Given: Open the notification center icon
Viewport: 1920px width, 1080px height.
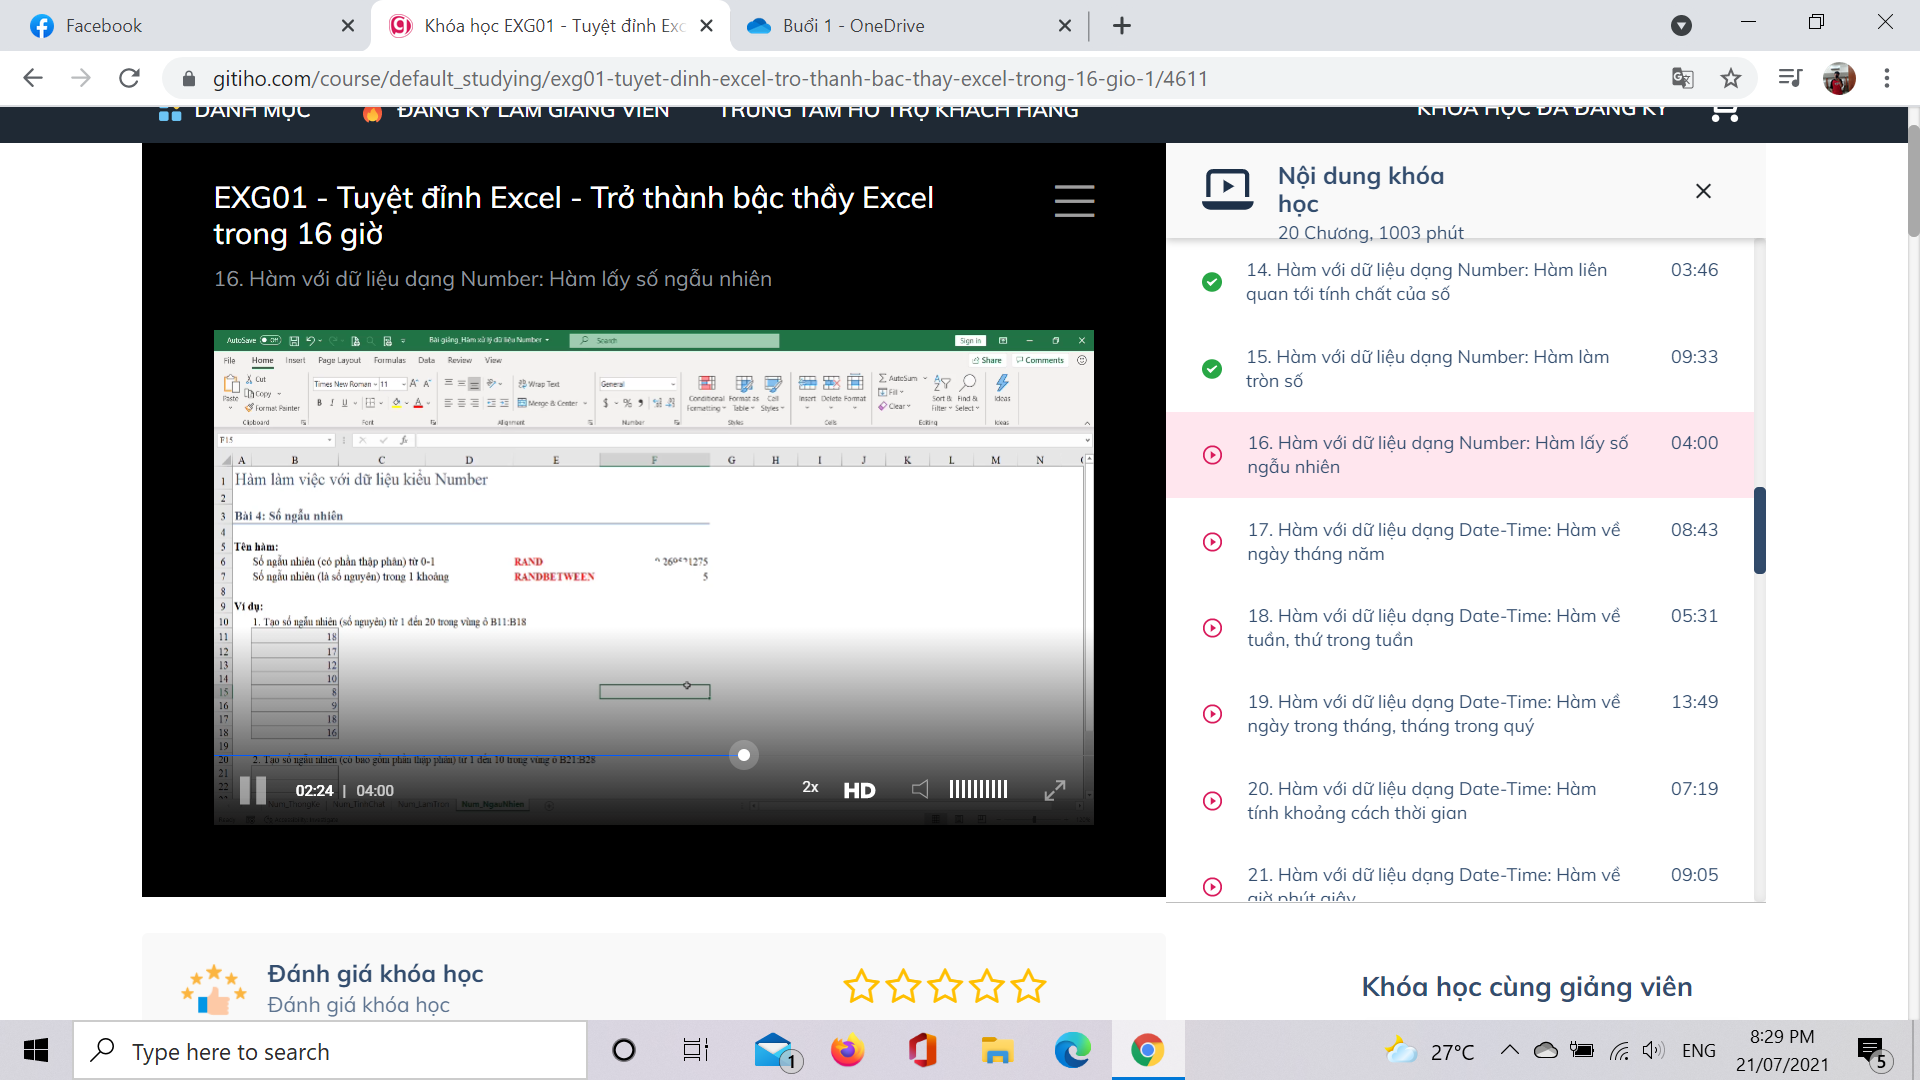Looking at the screenshot, I should pos(1872,1052).
